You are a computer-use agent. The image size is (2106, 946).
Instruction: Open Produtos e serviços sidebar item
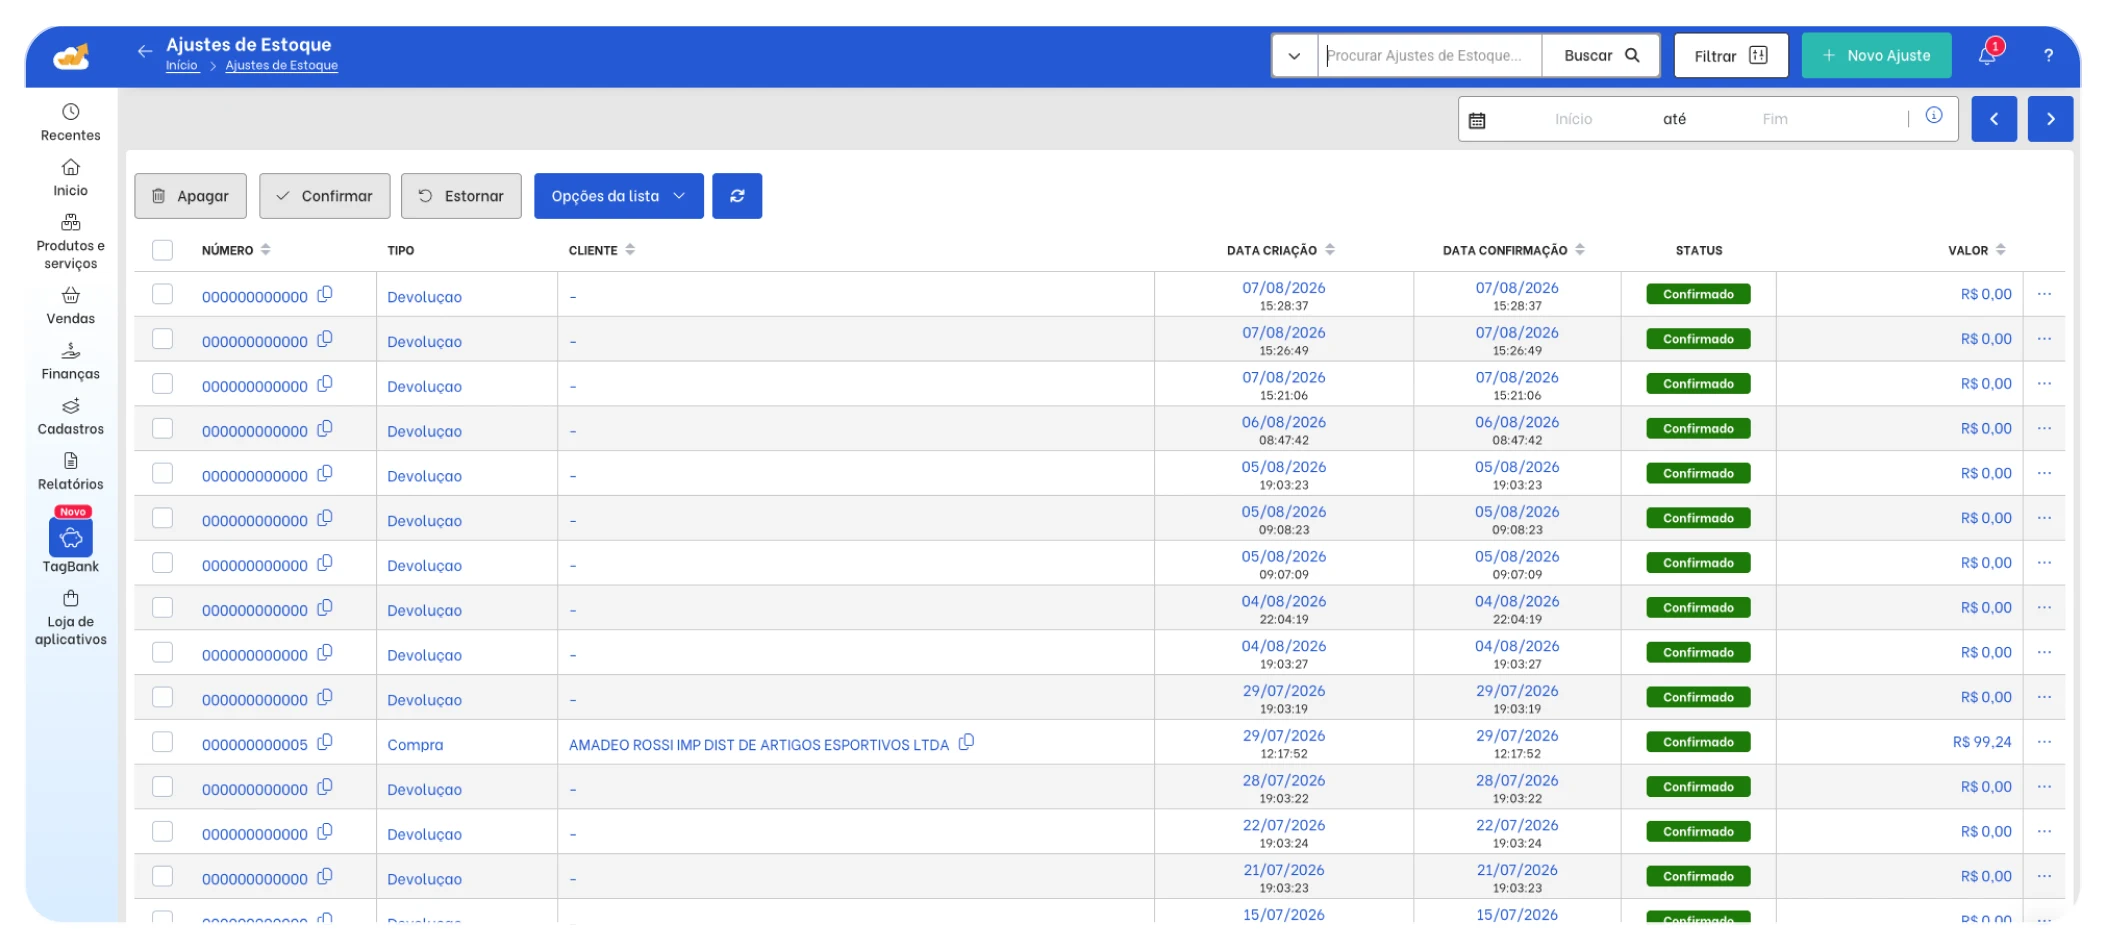coord(71,242)
